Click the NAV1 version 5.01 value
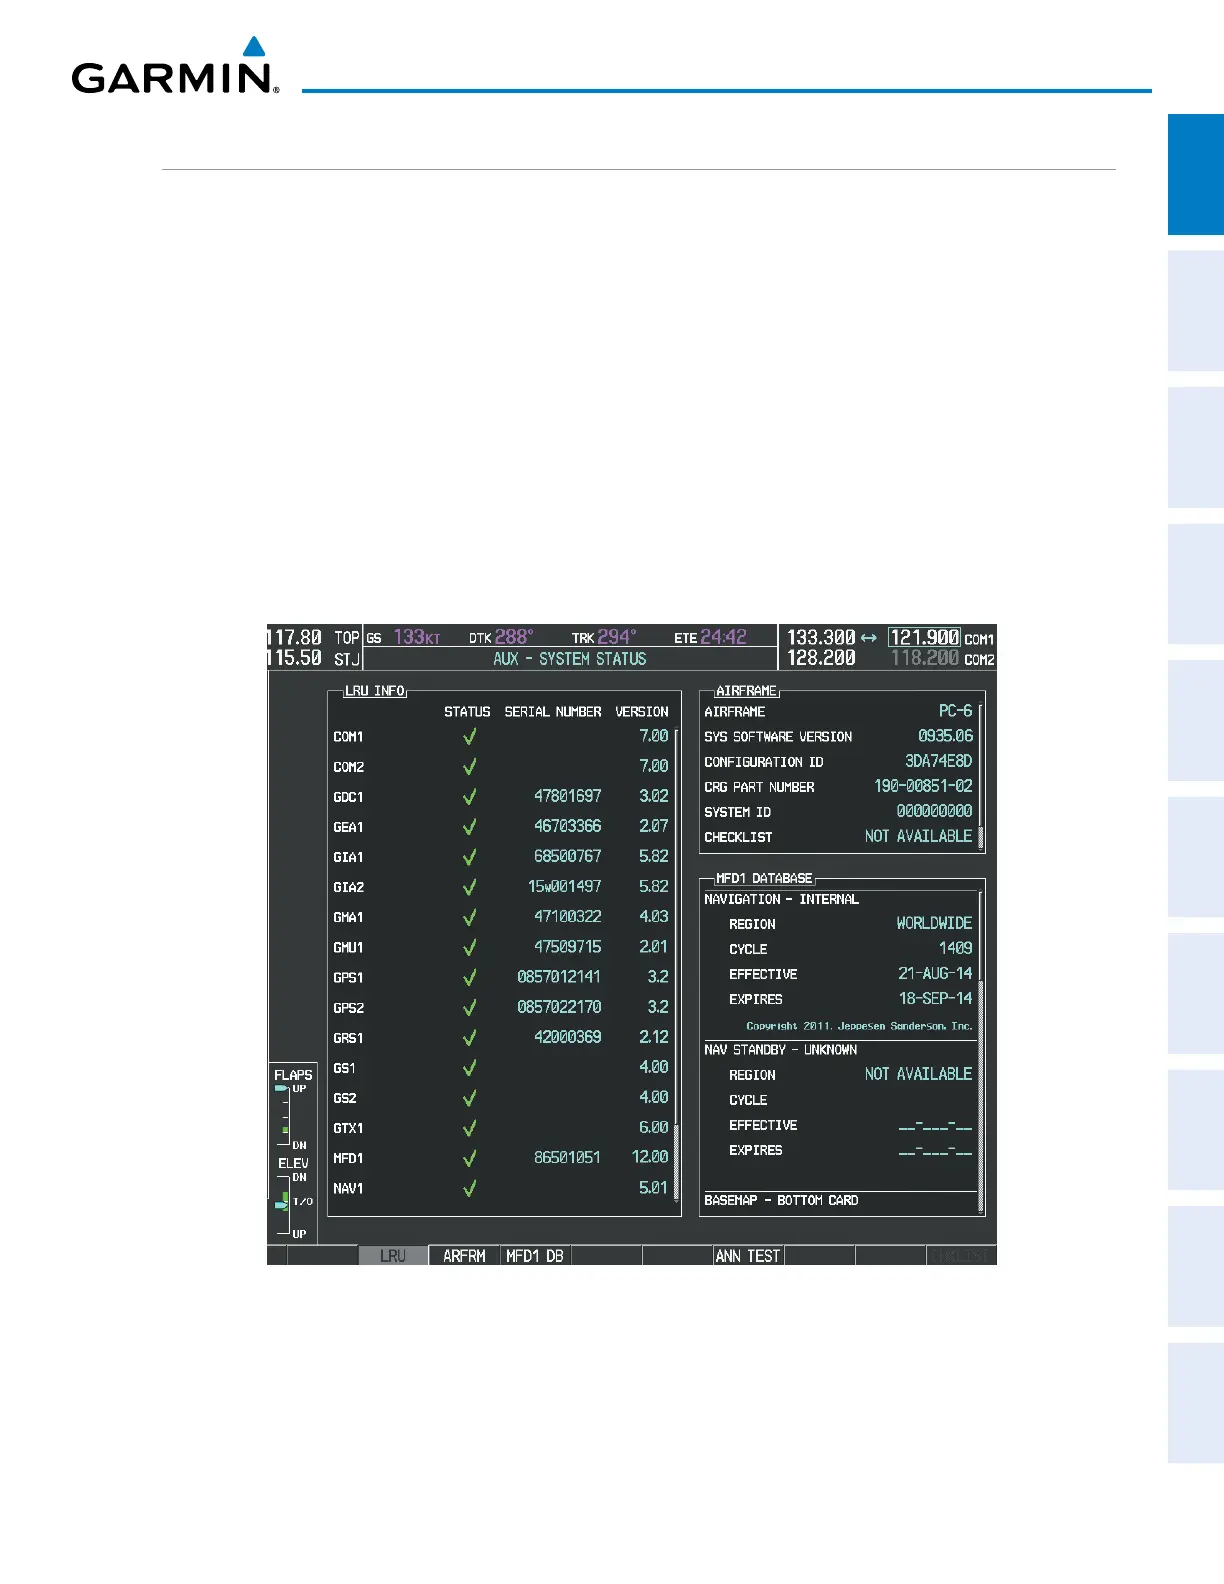1224x1584 pixels. coord(654,1187)
